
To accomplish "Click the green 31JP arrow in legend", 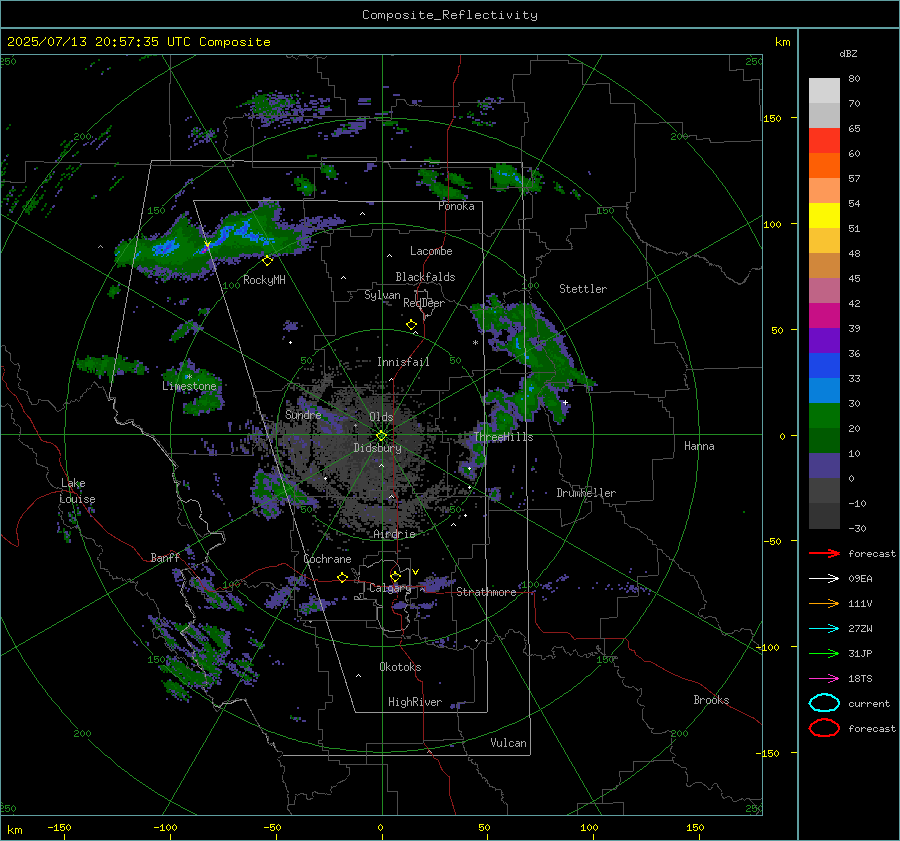I will (824, 653).
